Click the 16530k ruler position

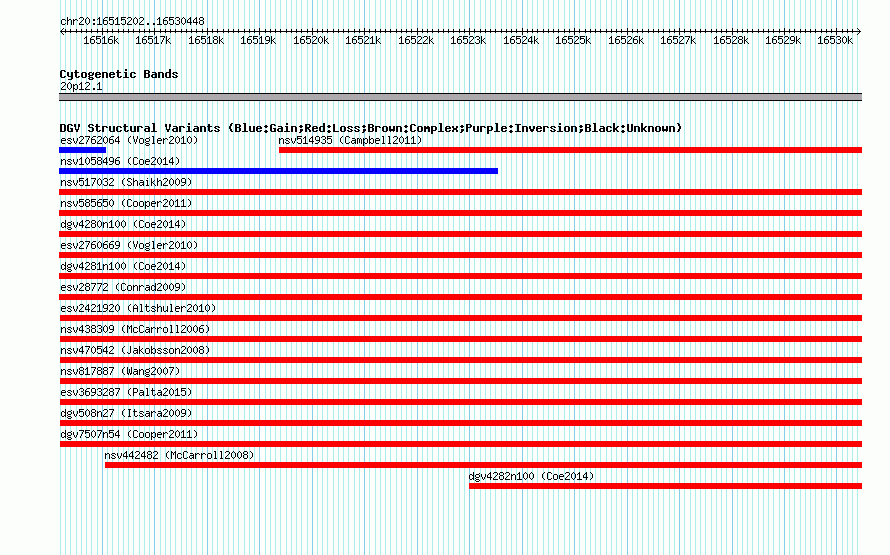pos(835,40)
